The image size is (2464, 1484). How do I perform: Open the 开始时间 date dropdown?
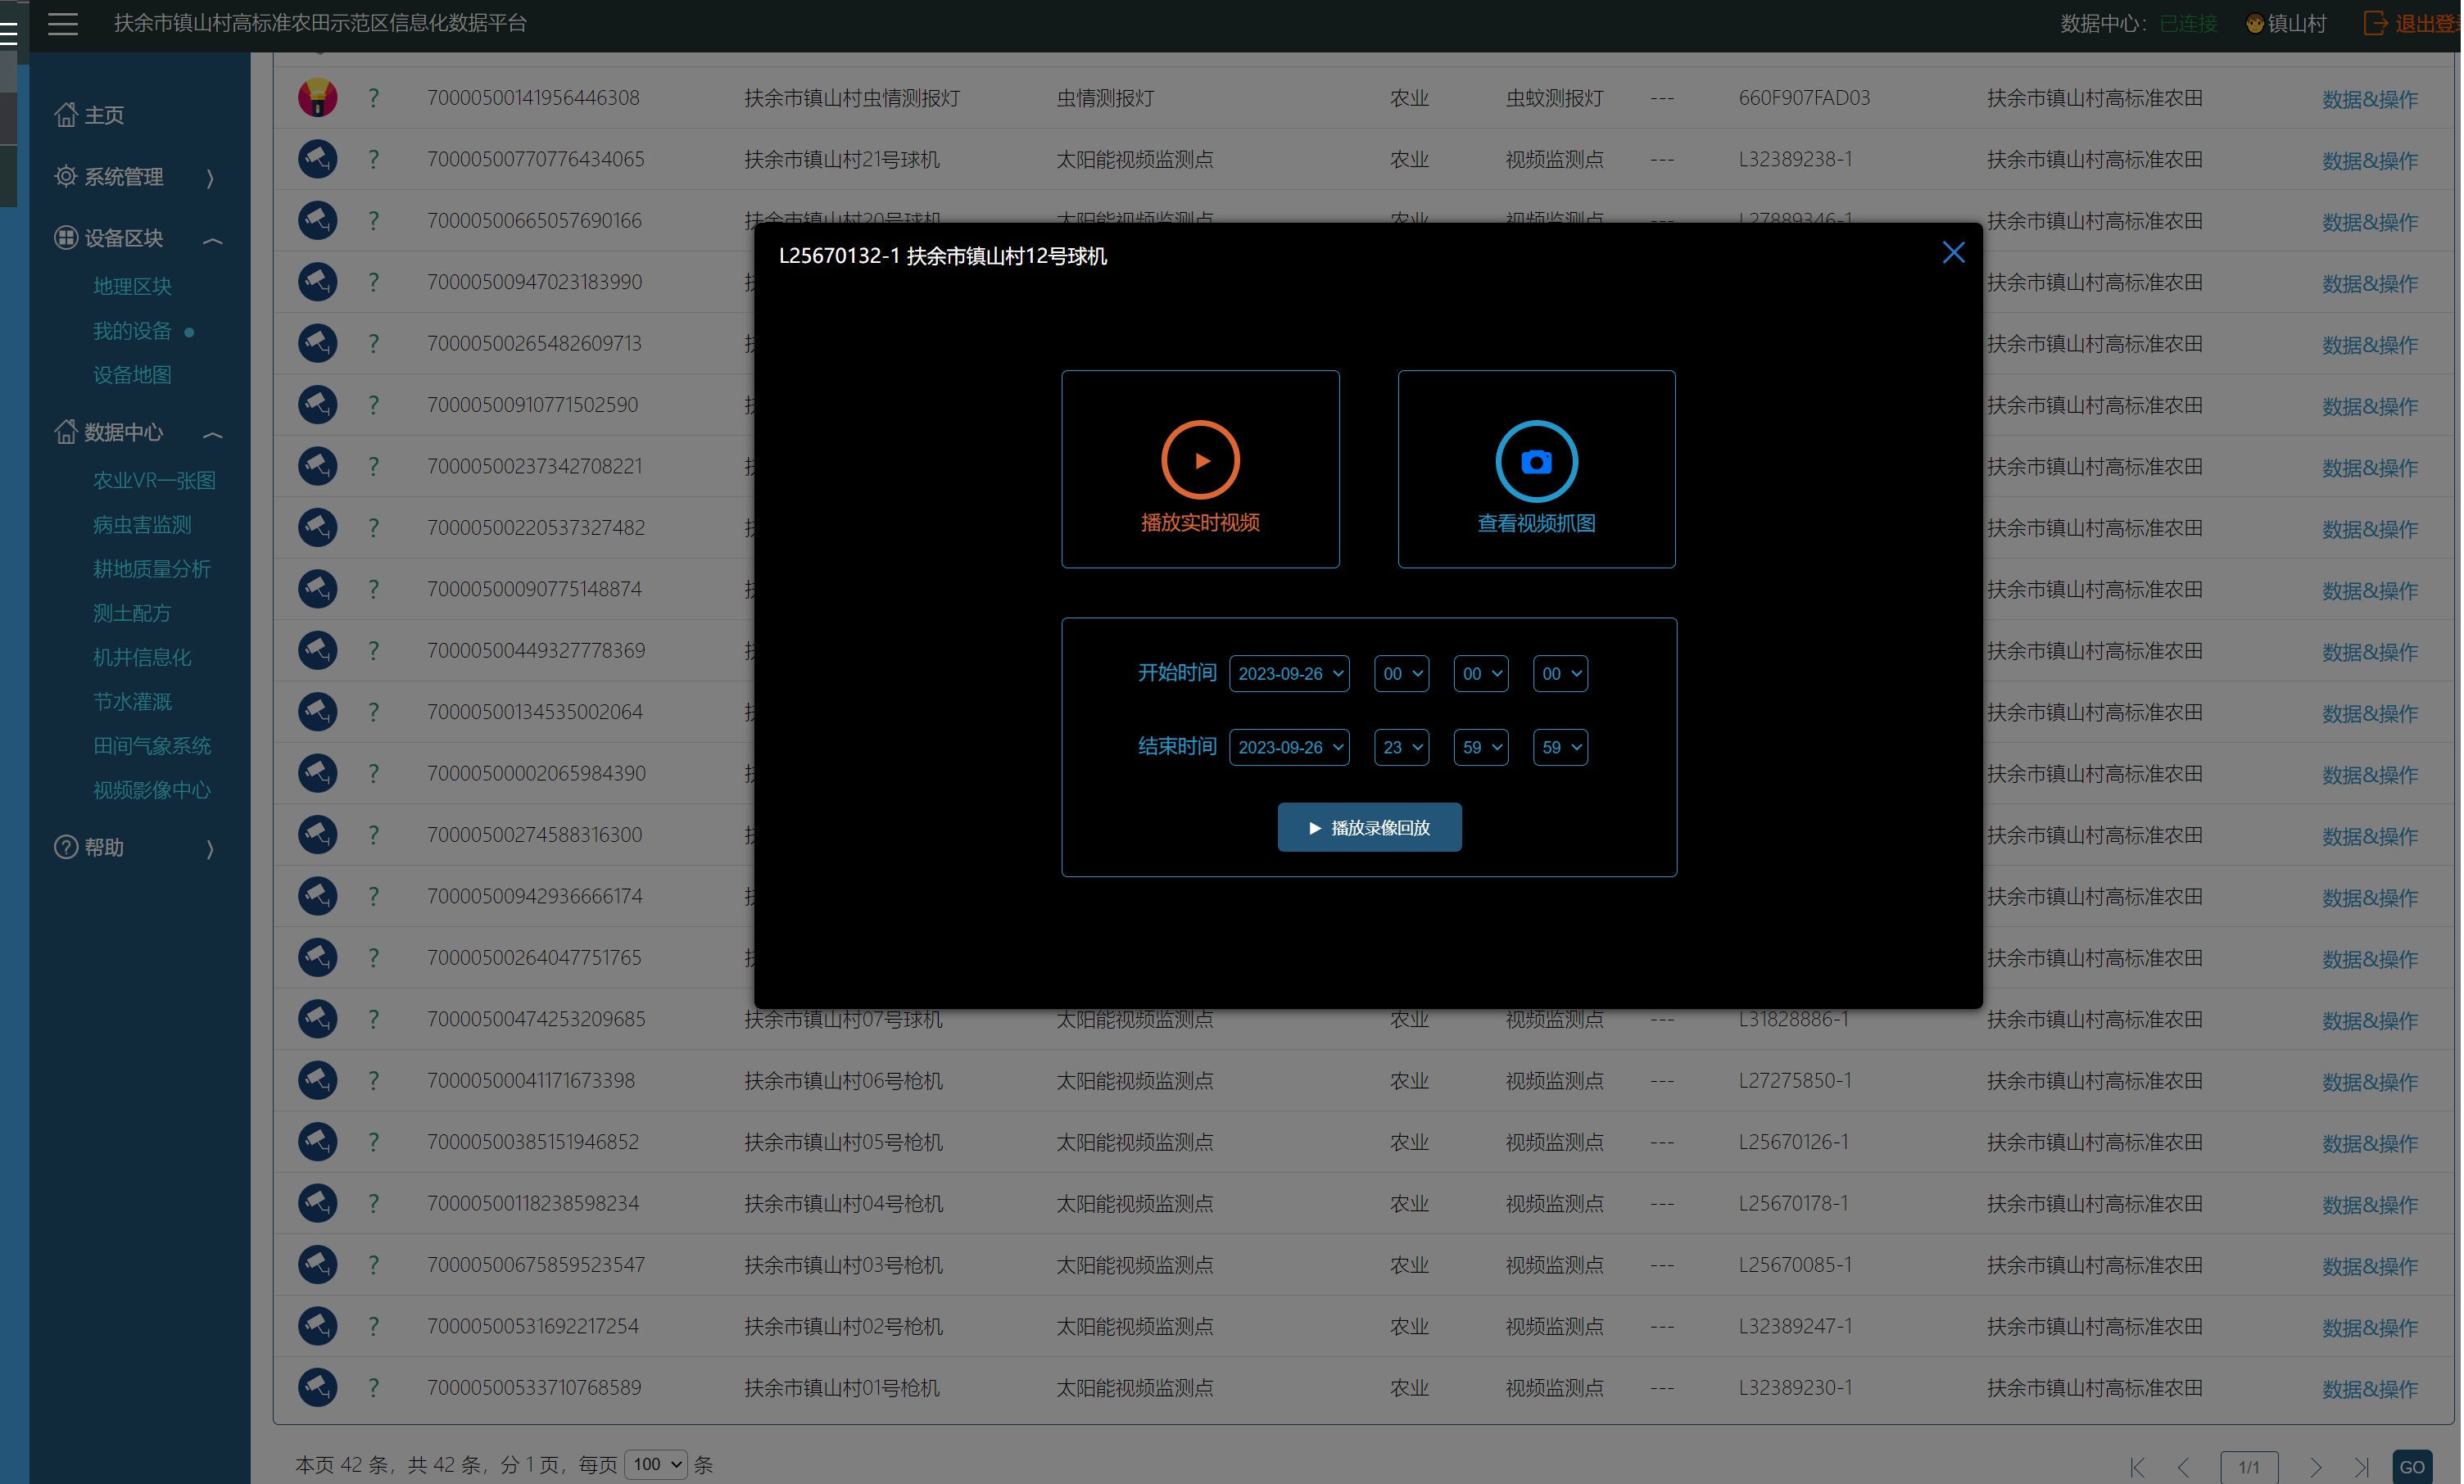click(1289, 674)
